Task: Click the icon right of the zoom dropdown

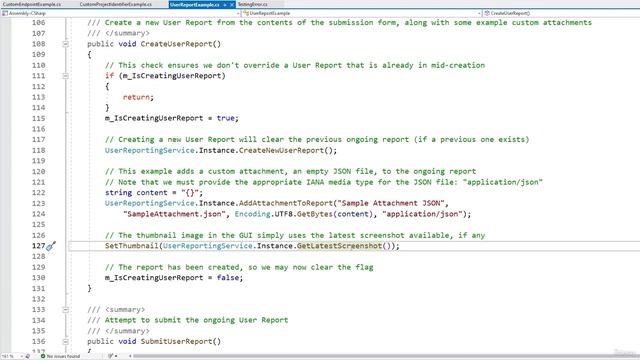Action: (27, 356)
